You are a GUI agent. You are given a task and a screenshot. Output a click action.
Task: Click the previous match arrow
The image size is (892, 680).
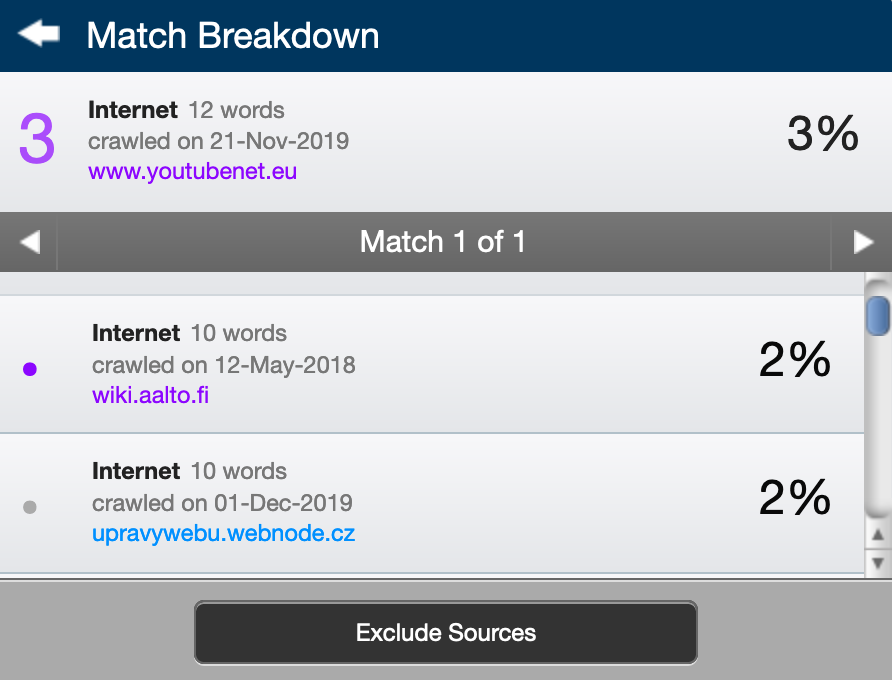(28, 242)
